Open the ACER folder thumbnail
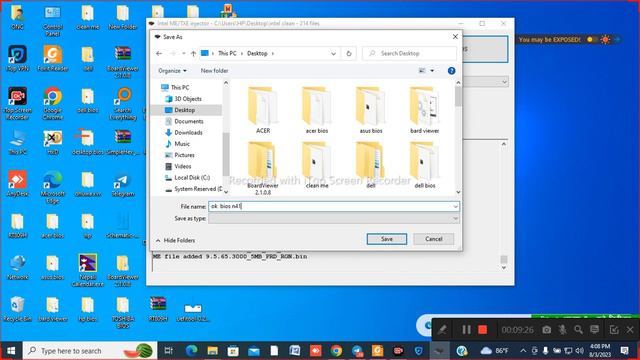The width and height of the screenshot is (640, 360). [263, 109]
